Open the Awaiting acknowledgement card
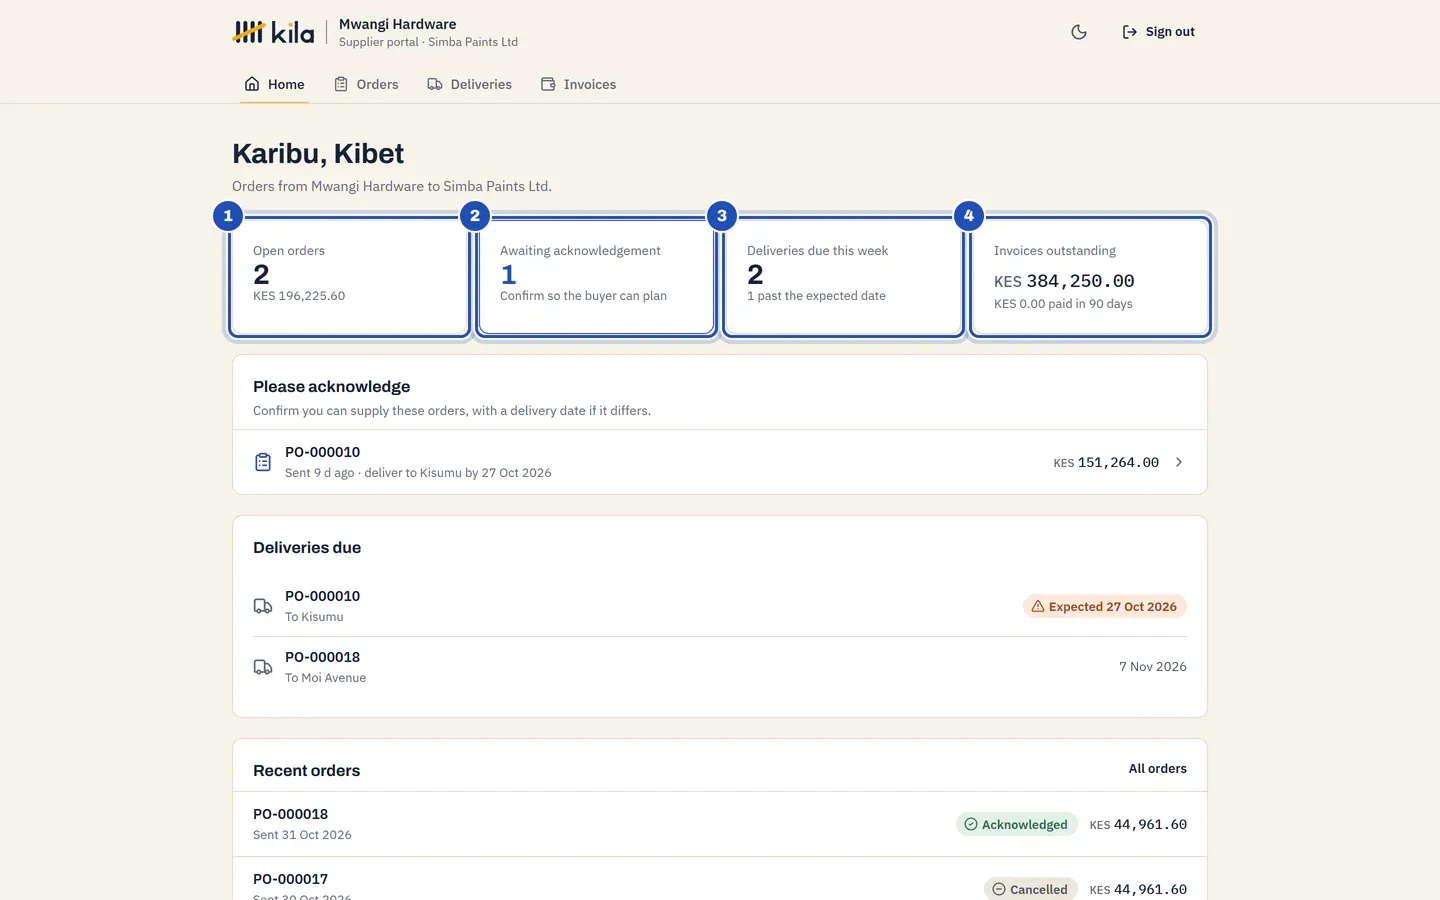Image resolution: width=1440 pixels, height=900 pixels. pyautogui.click(x=596, y=277)
